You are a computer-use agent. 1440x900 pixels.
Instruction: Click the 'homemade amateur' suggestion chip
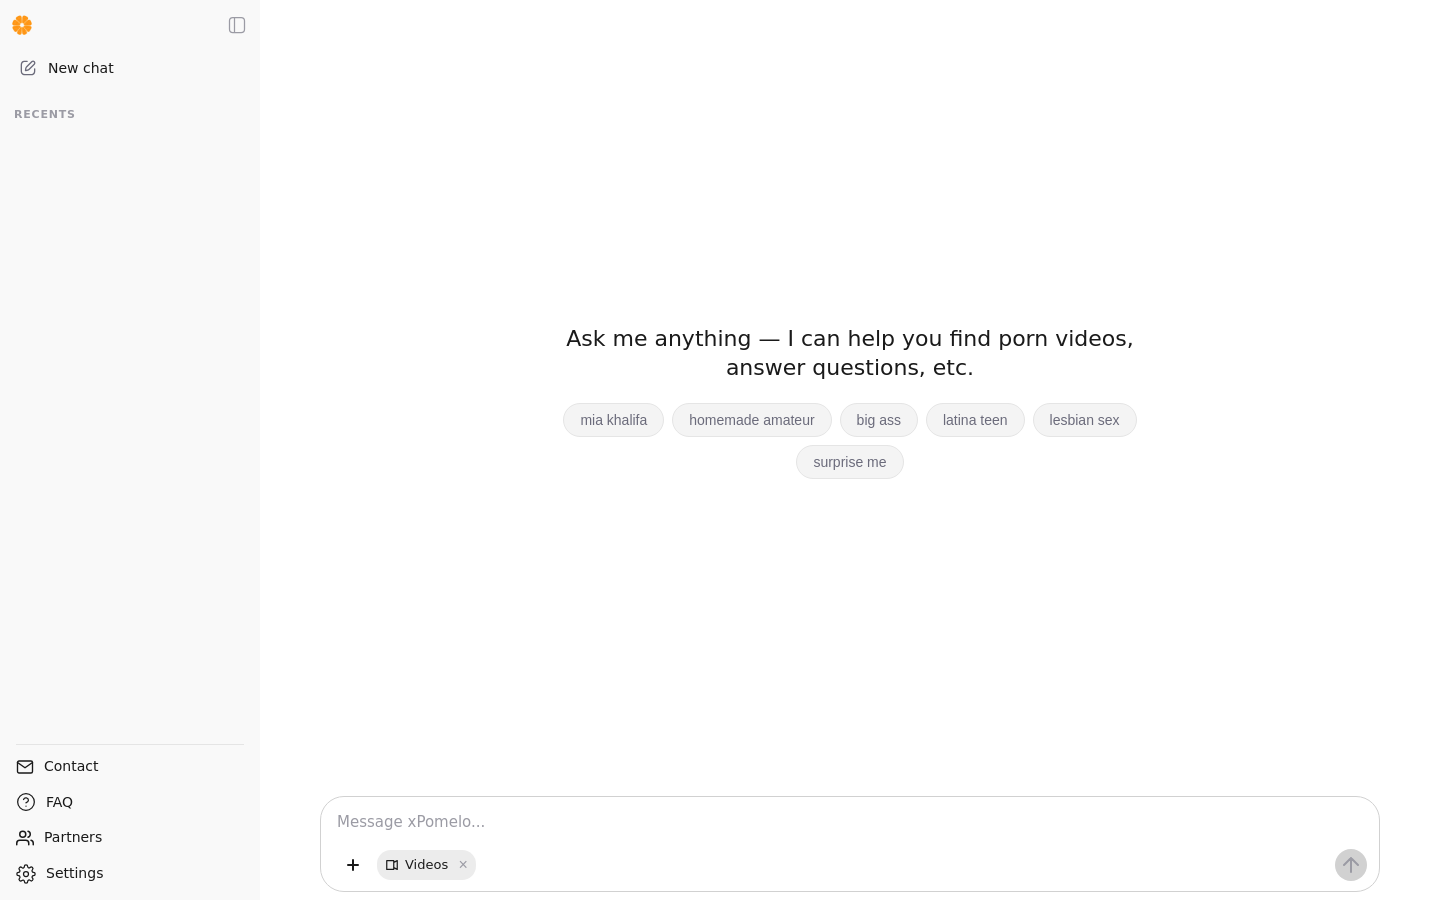tap(752, 420)
